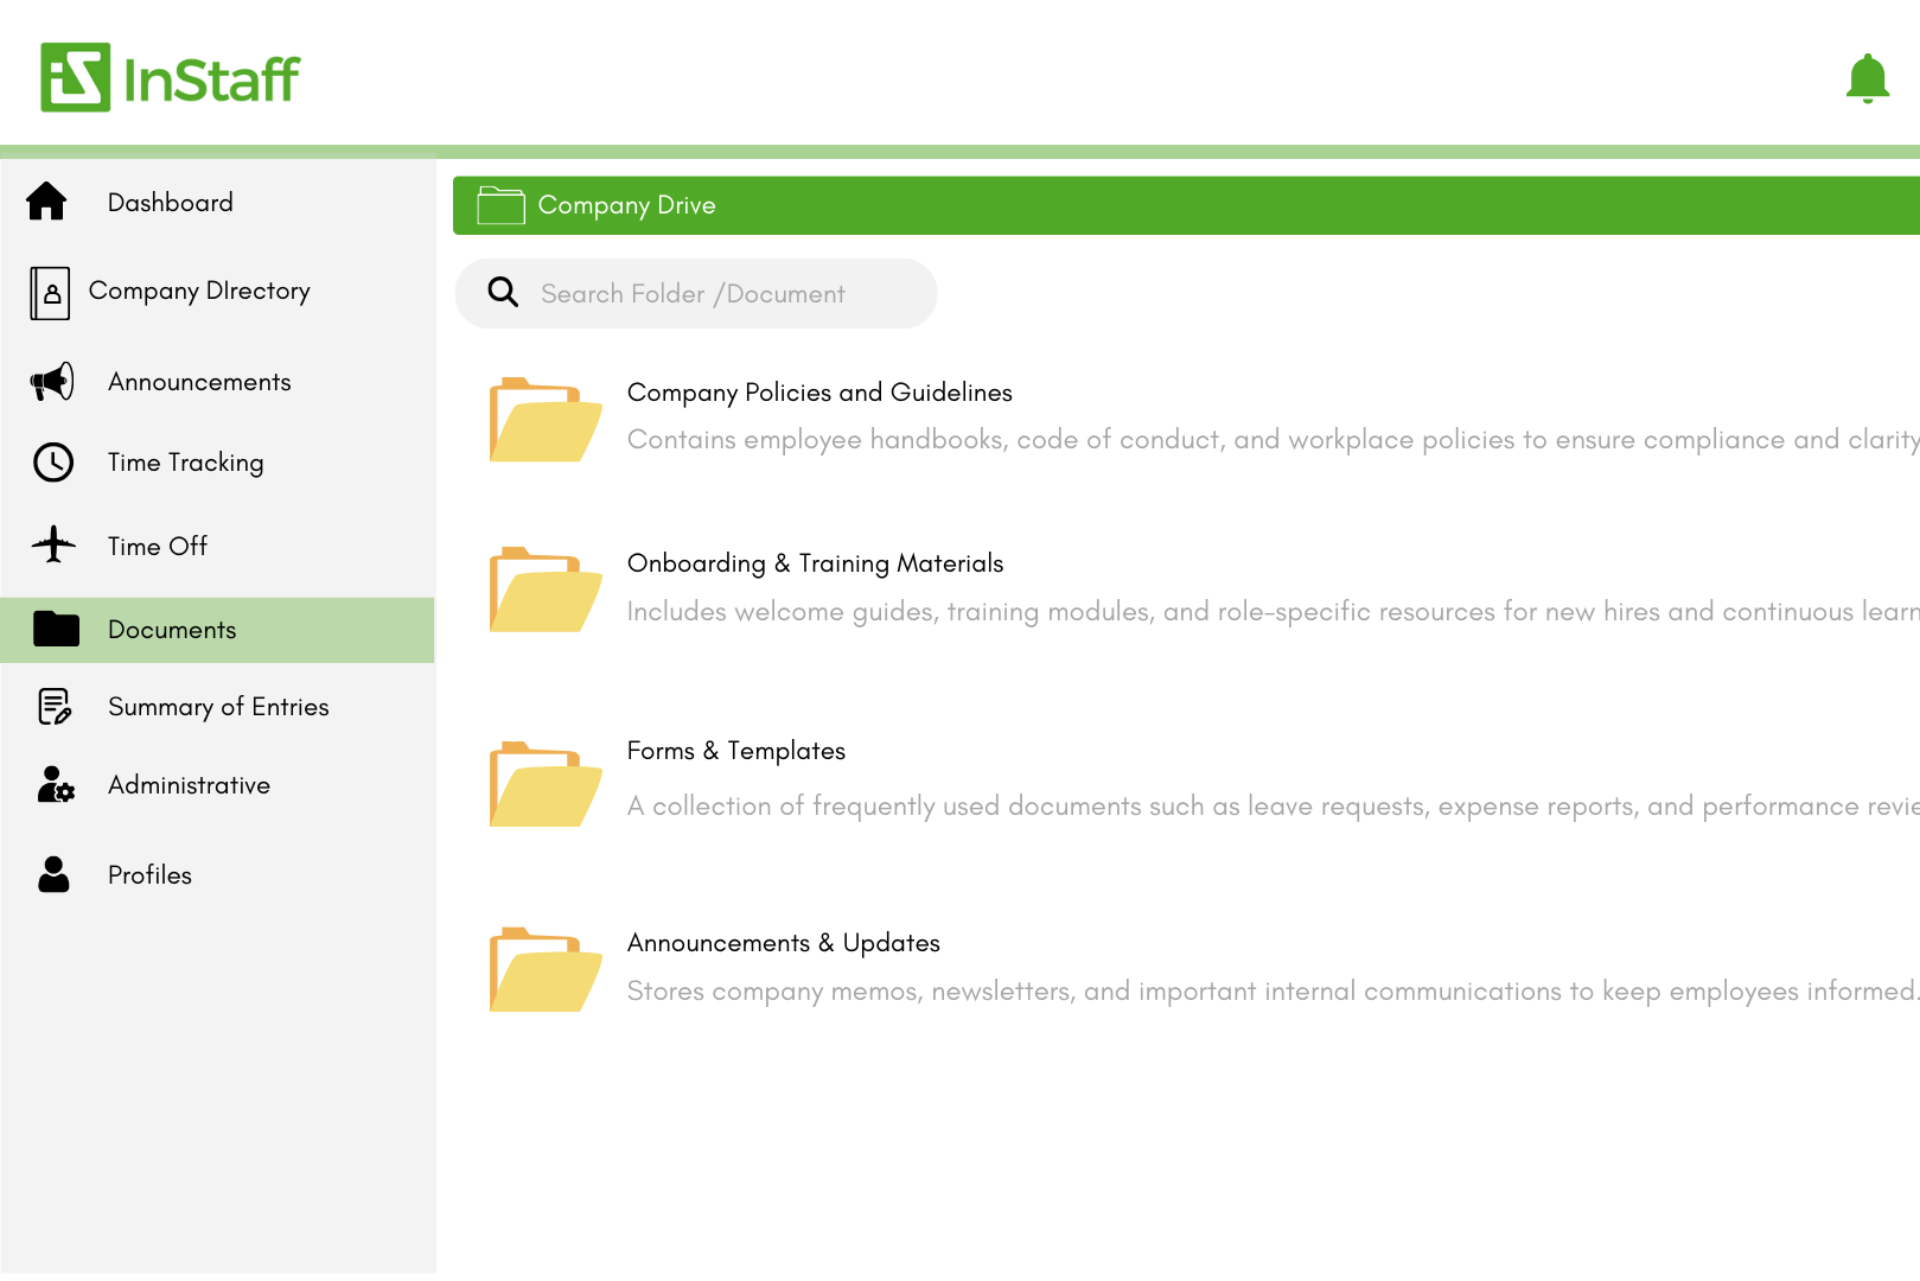This screenshot has height=1281, width=1920.
Task: Click the Onboarding & Training Materials title
Action: (x=815, y=564)
